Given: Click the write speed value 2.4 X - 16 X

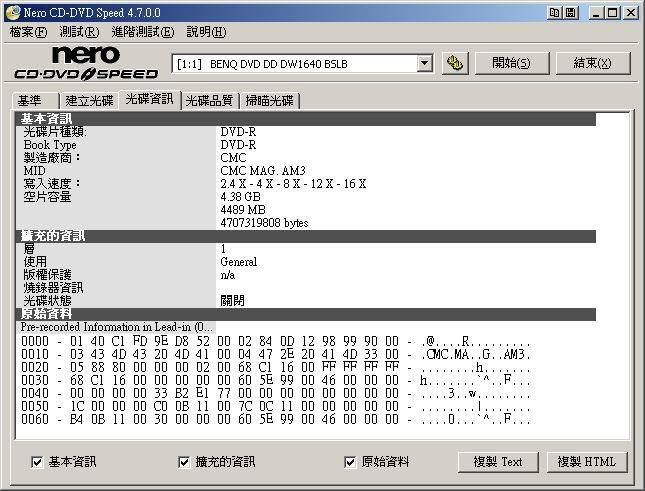Looking at the screenshot, I should point(293,184).
